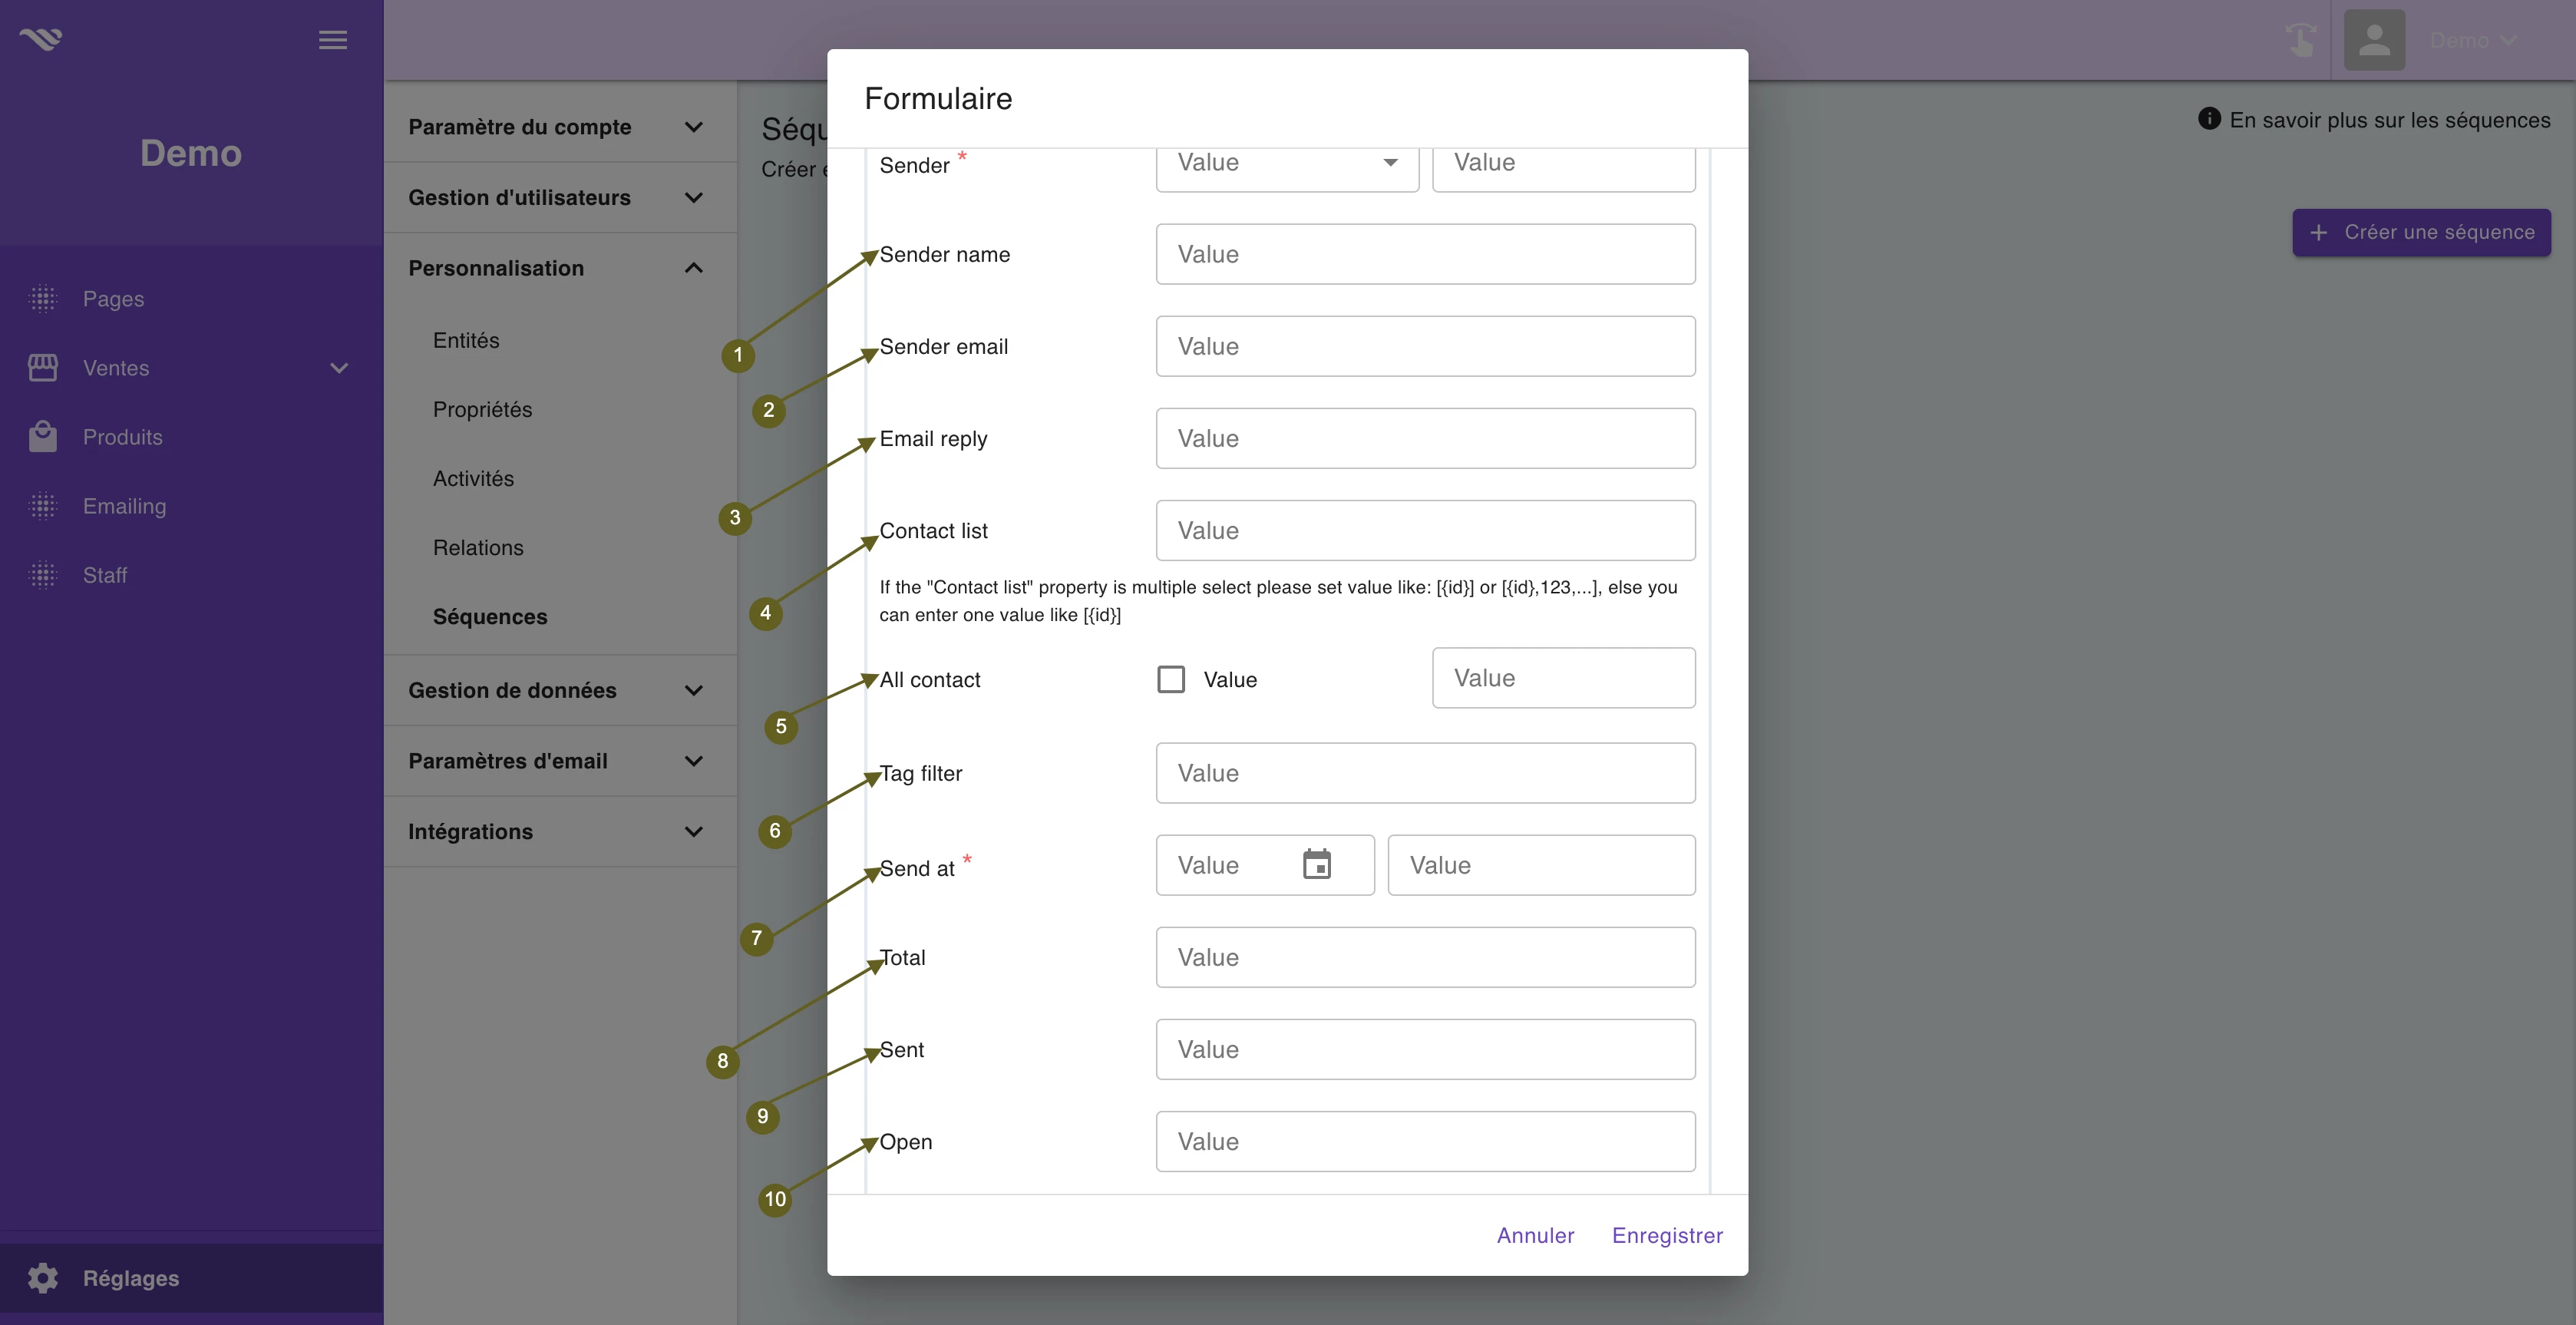Screen dimensions: 2576x1325
Task: Open Activités settings item
Action: [x=473, y=478]
